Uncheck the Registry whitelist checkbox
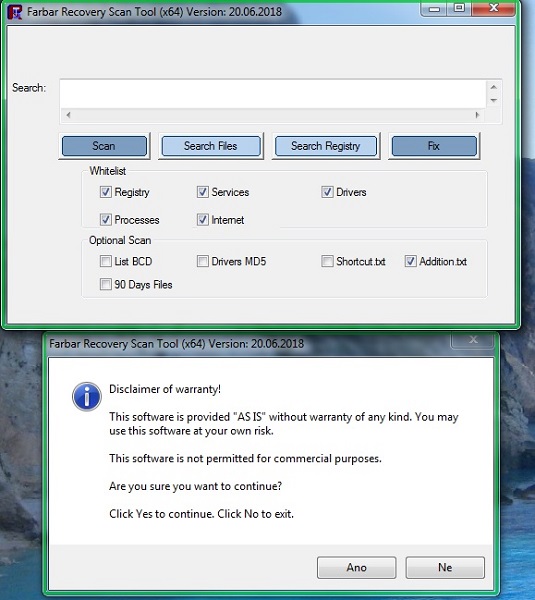 click(106, 192)
